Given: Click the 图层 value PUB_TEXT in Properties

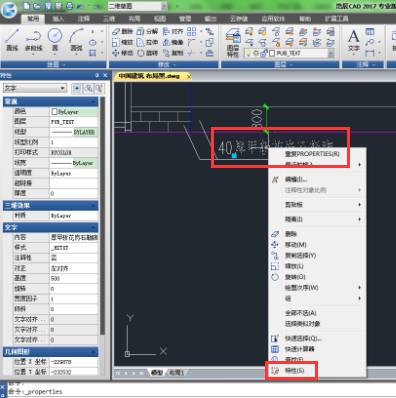Looking at the screenshot, I should click(74, 122).
